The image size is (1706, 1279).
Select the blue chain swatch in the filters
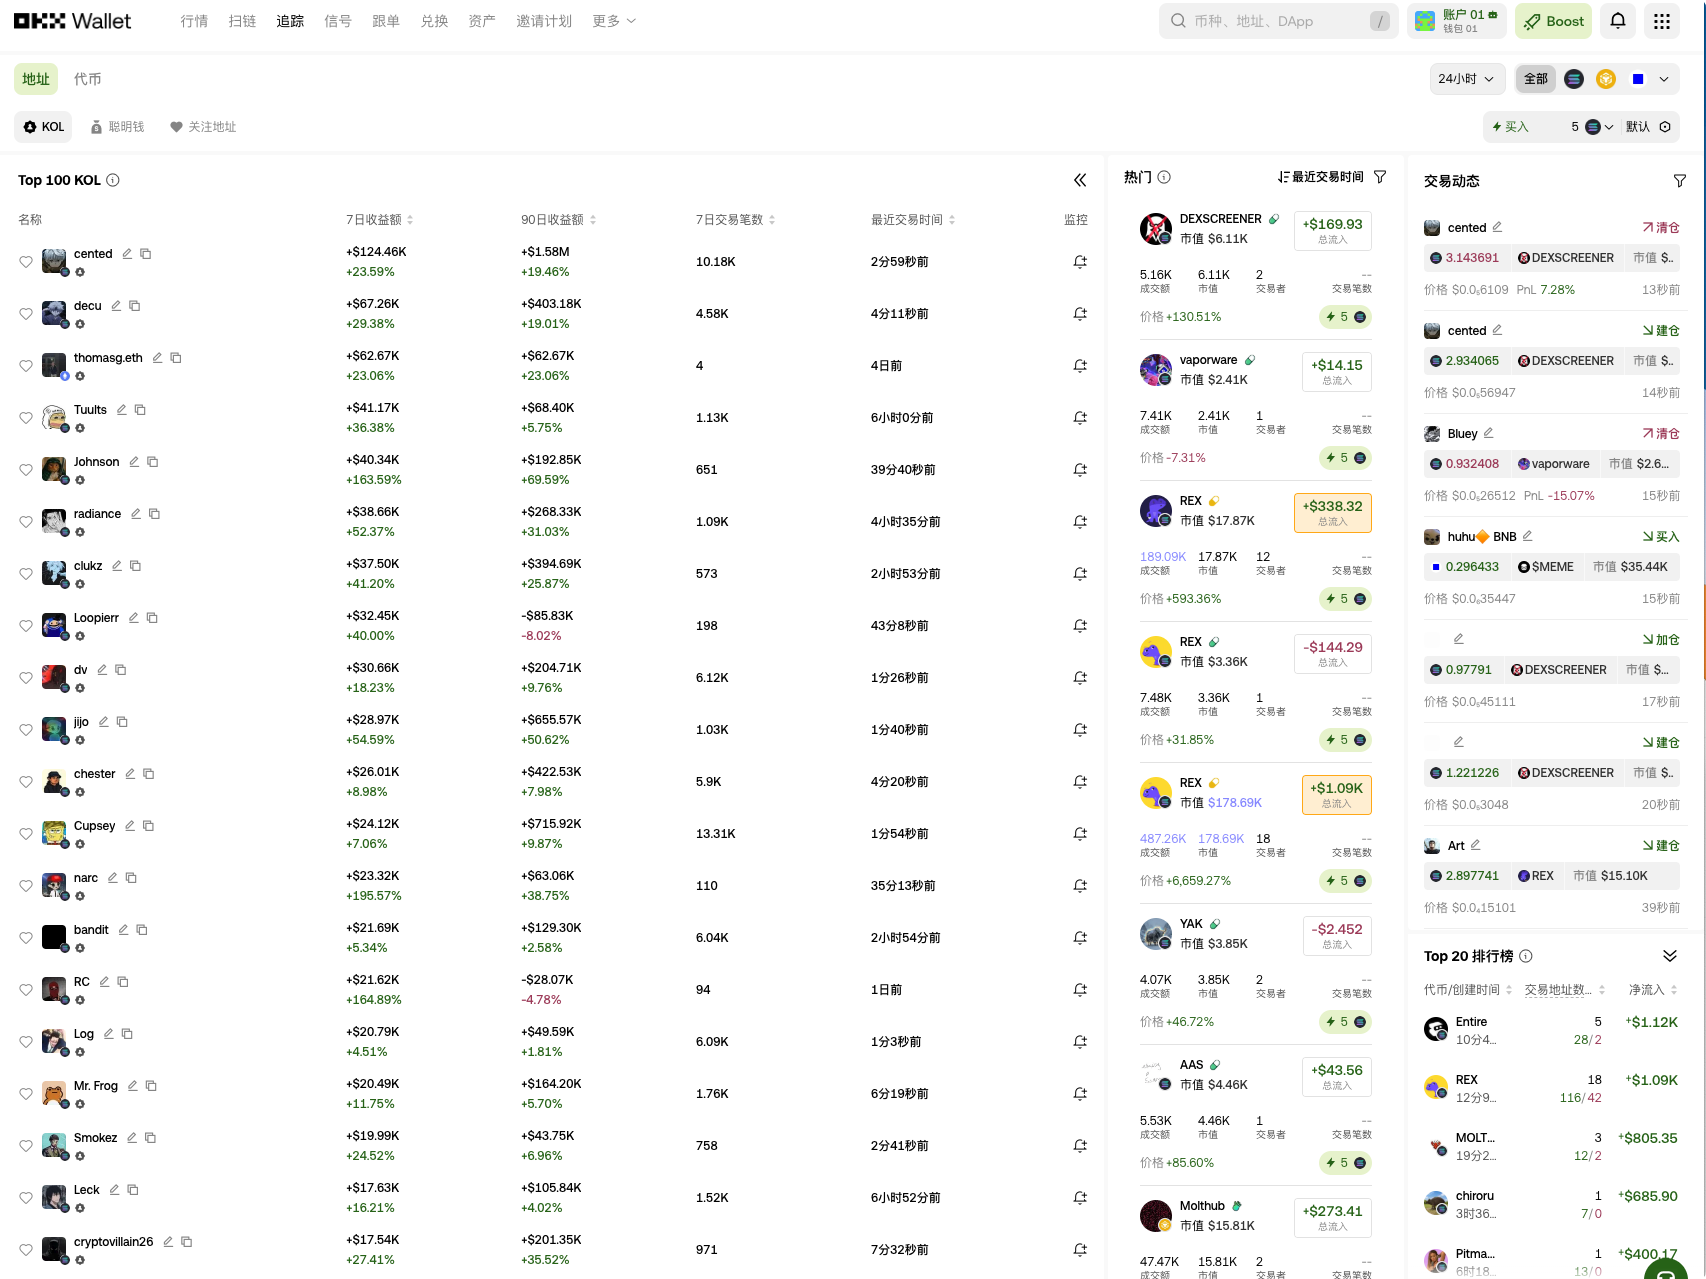(1637, 78)
